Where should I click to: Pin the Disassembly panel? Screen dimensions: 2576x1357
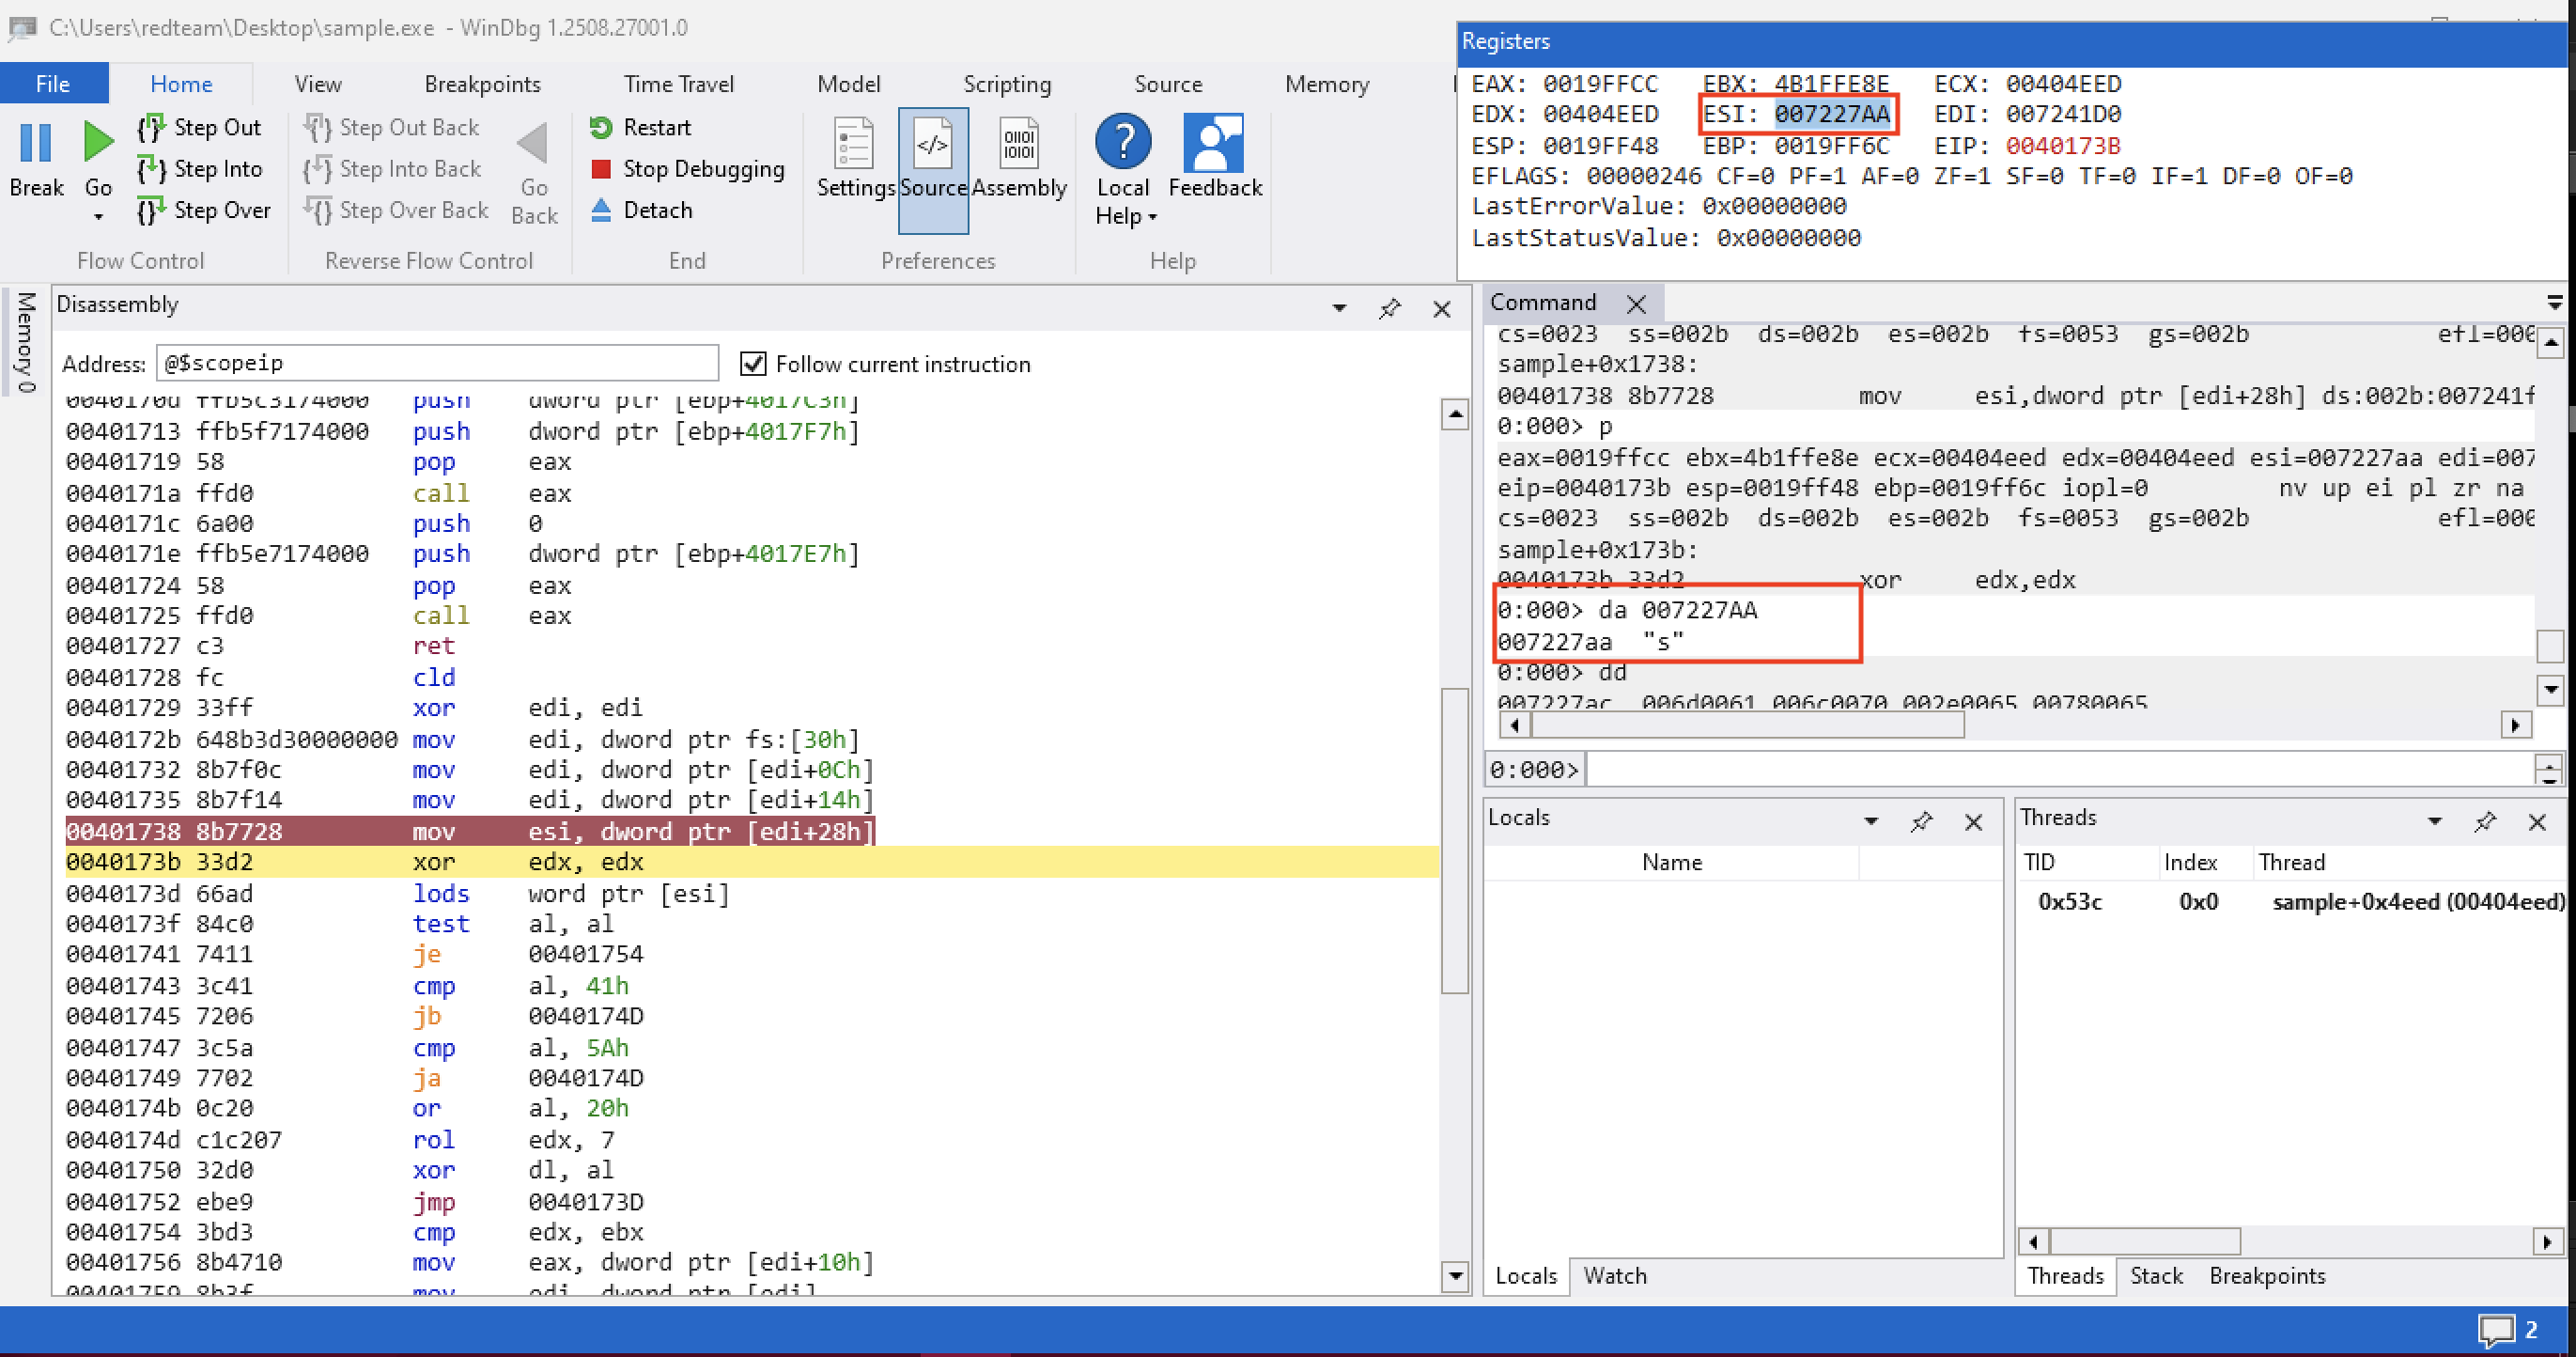(x=1389, y=309)
